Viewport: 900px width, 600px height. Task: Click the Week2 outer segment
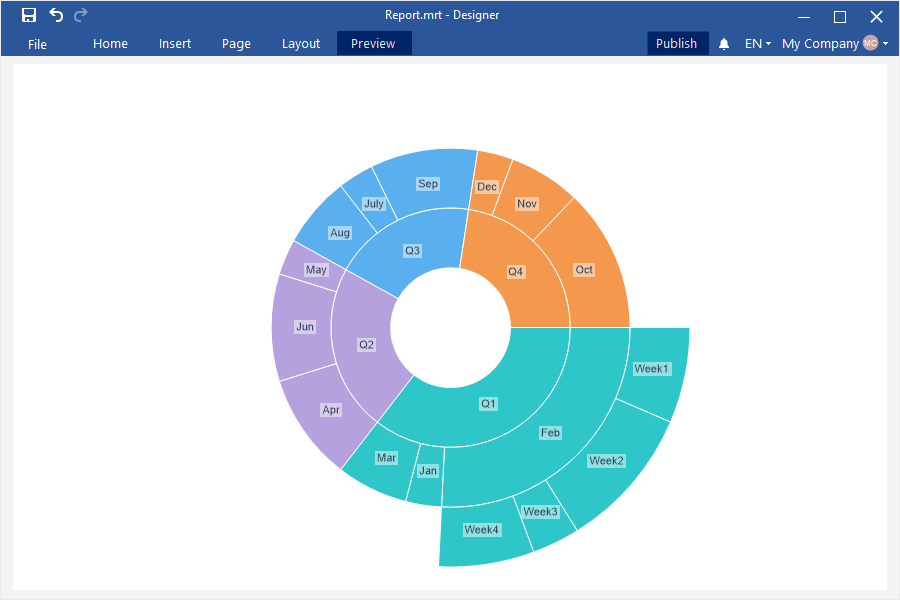607,460
